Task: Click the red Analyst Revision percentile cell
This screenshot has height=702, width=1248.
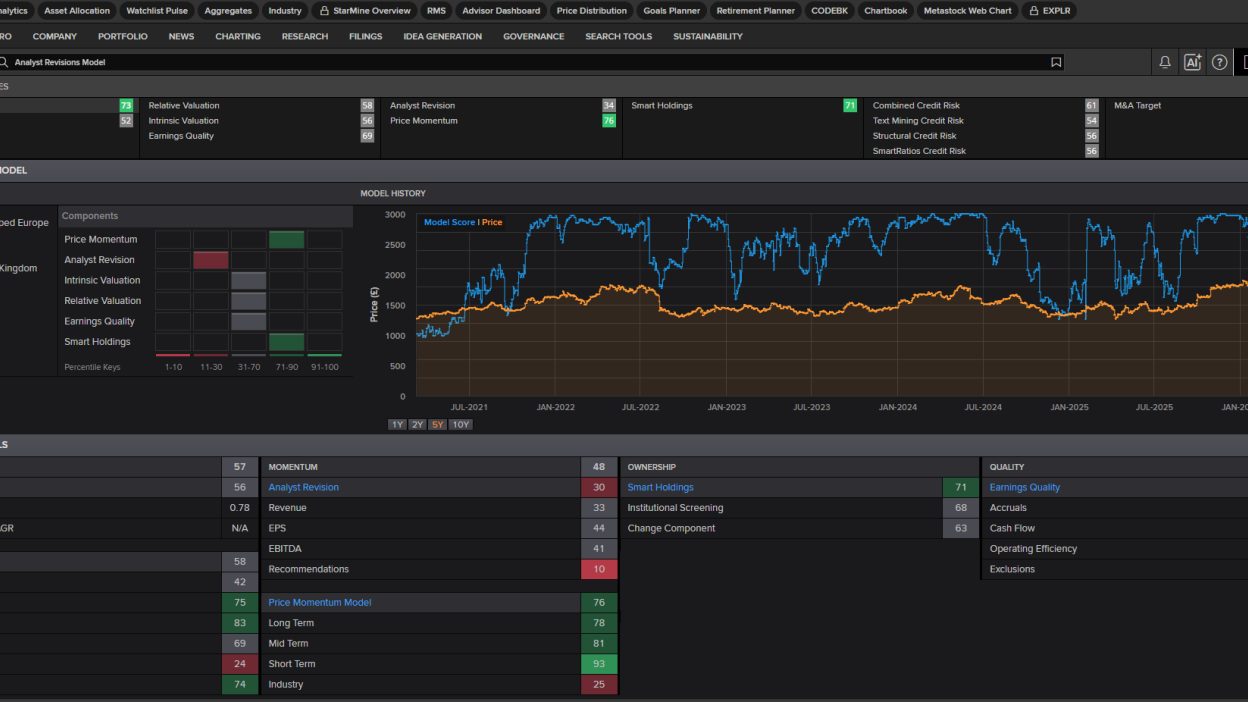Action: pos(211,260)
